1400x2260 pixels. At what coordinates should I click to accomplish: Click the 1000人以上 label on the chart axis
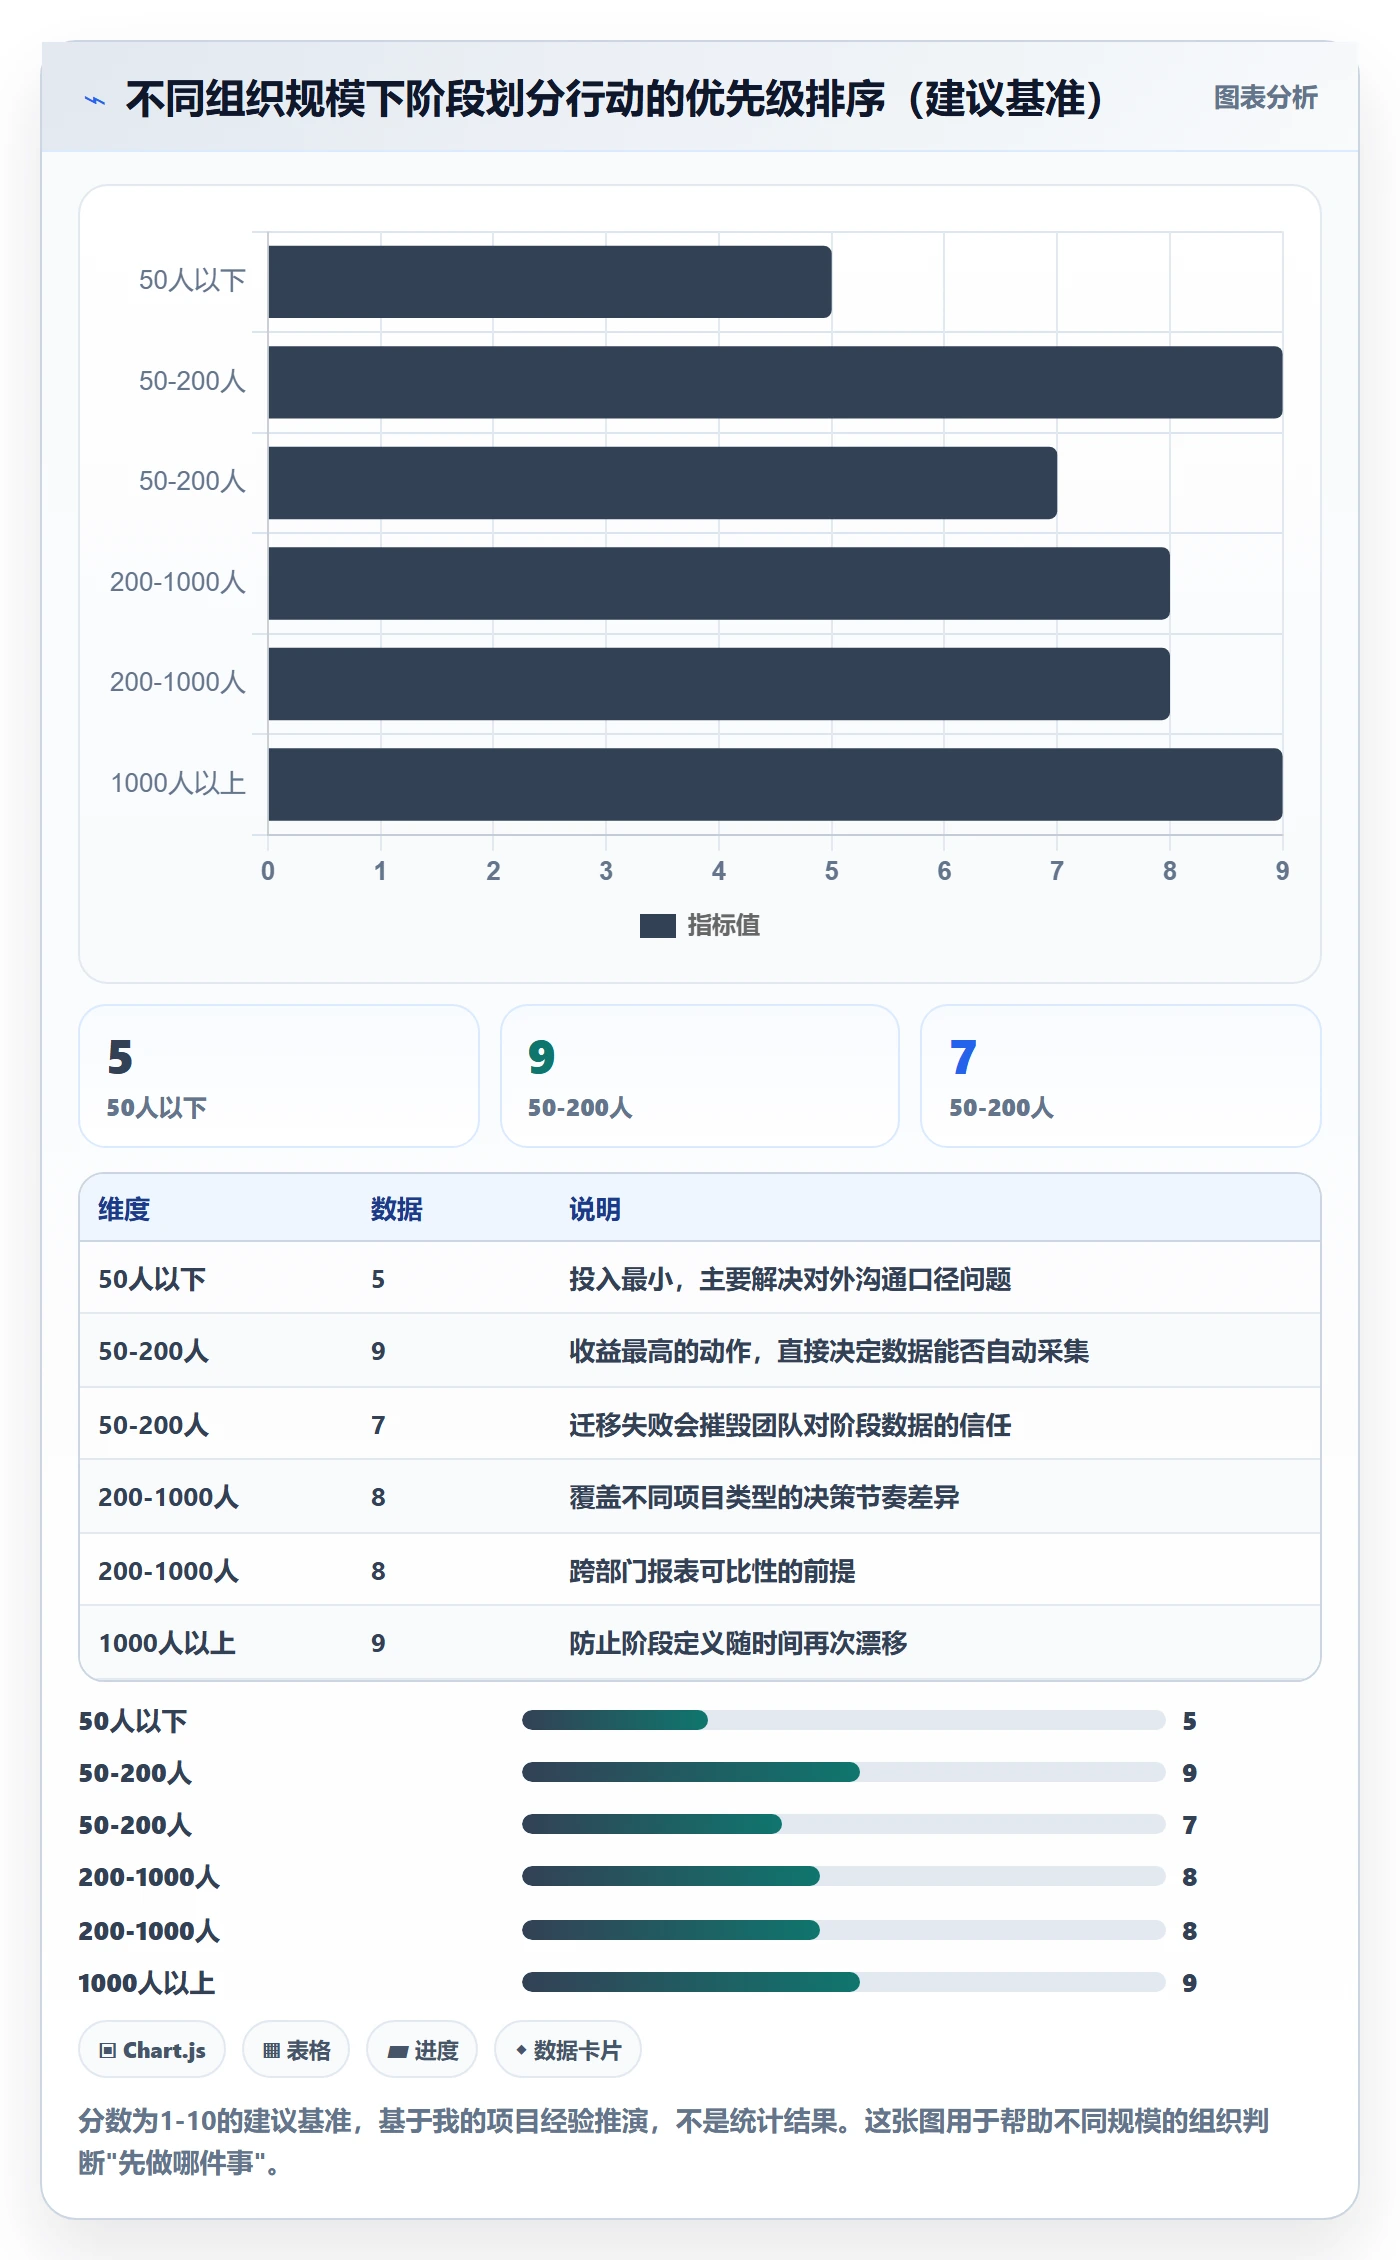click(178, 783)
